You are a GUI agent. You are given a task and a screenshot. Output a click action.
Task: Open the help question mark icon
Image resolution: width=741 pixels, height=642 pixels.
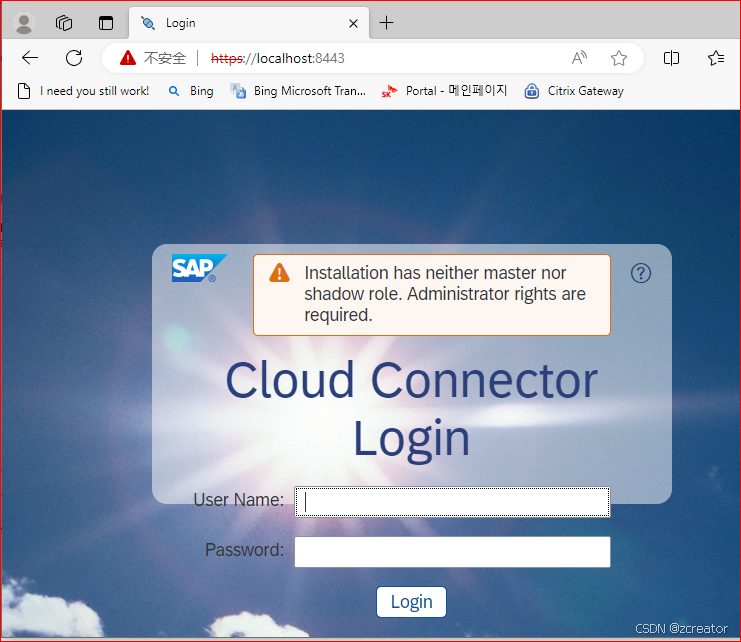pyautogui.click(x=641, y=273)
